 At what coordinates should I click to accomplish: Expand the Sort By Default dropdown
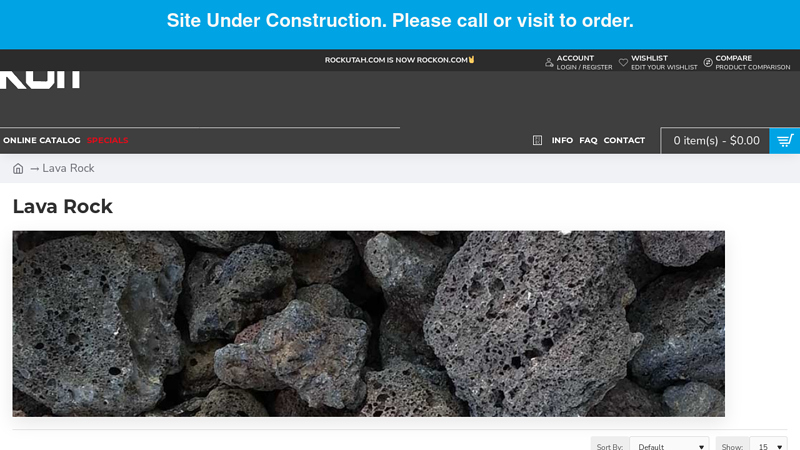(669, 446)
